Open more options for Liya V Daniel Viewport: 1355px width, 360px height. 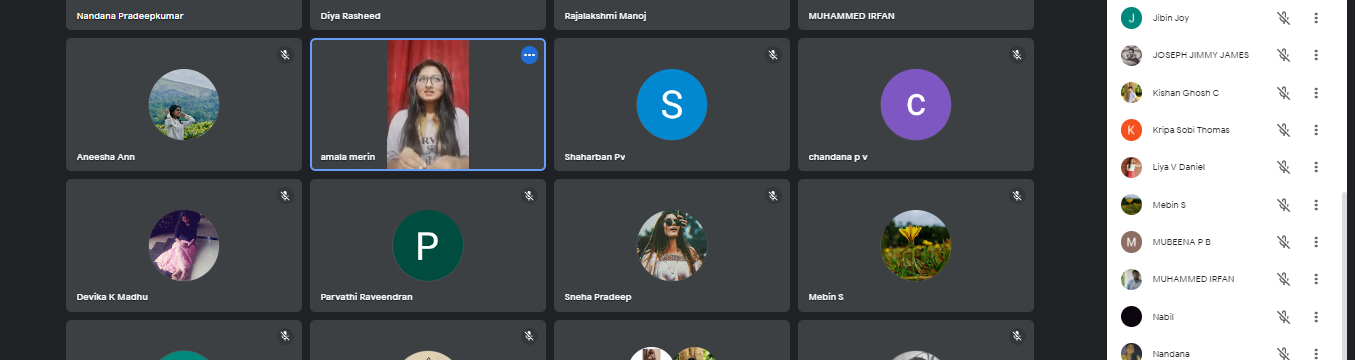pyautogui.click(x=1316, y=167)
